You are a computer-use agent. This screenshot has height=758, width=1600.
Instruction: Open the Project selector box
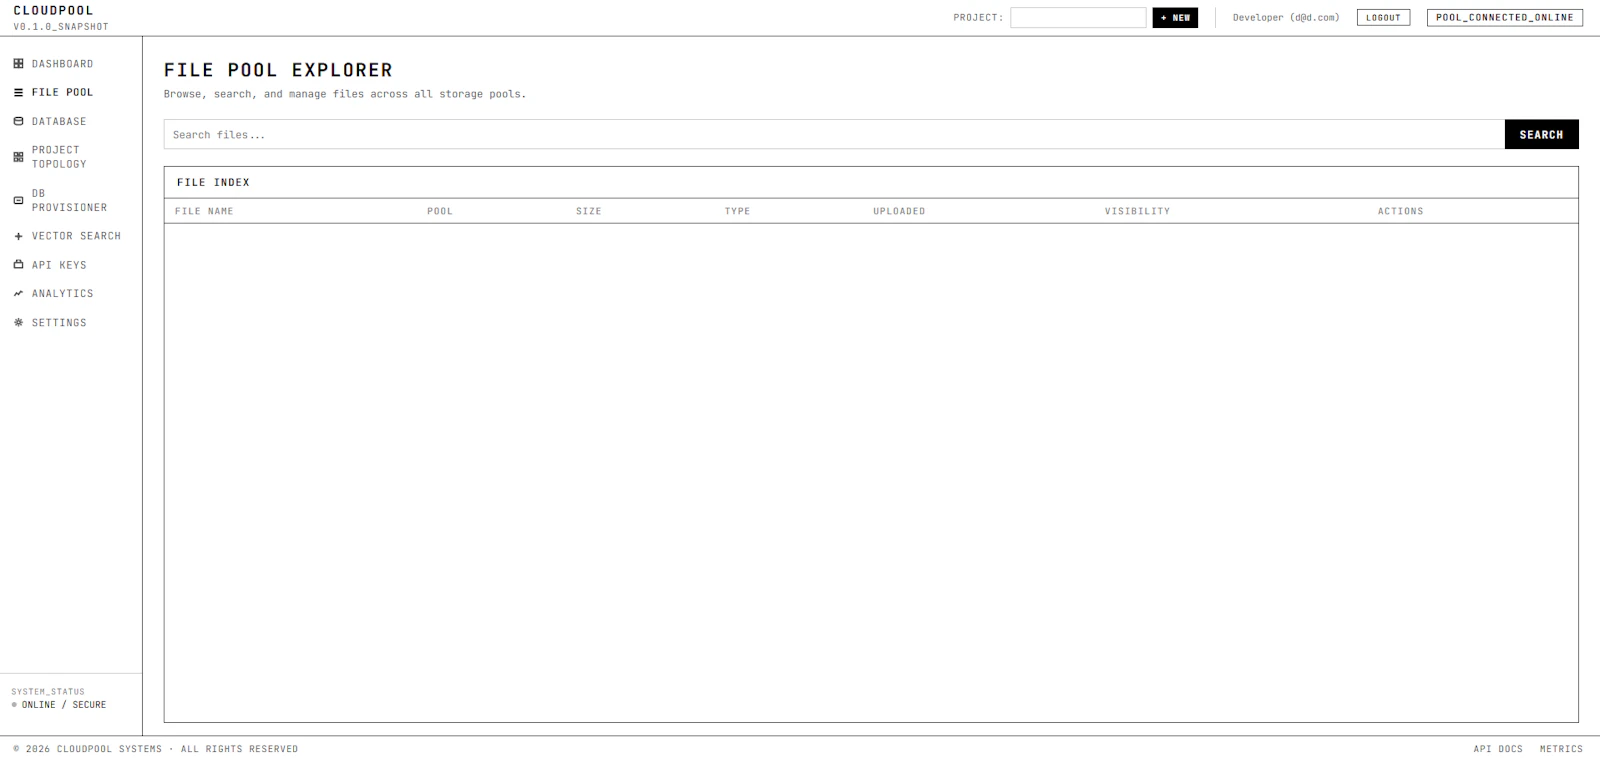[x=1078, y=17]
